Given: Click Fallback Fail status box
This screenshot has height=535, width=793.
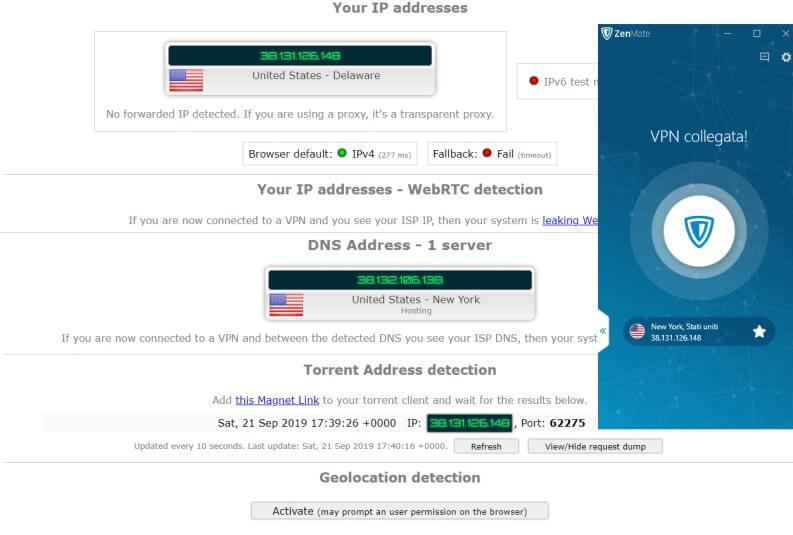Looking at the screenshot, I should point(492,154).
